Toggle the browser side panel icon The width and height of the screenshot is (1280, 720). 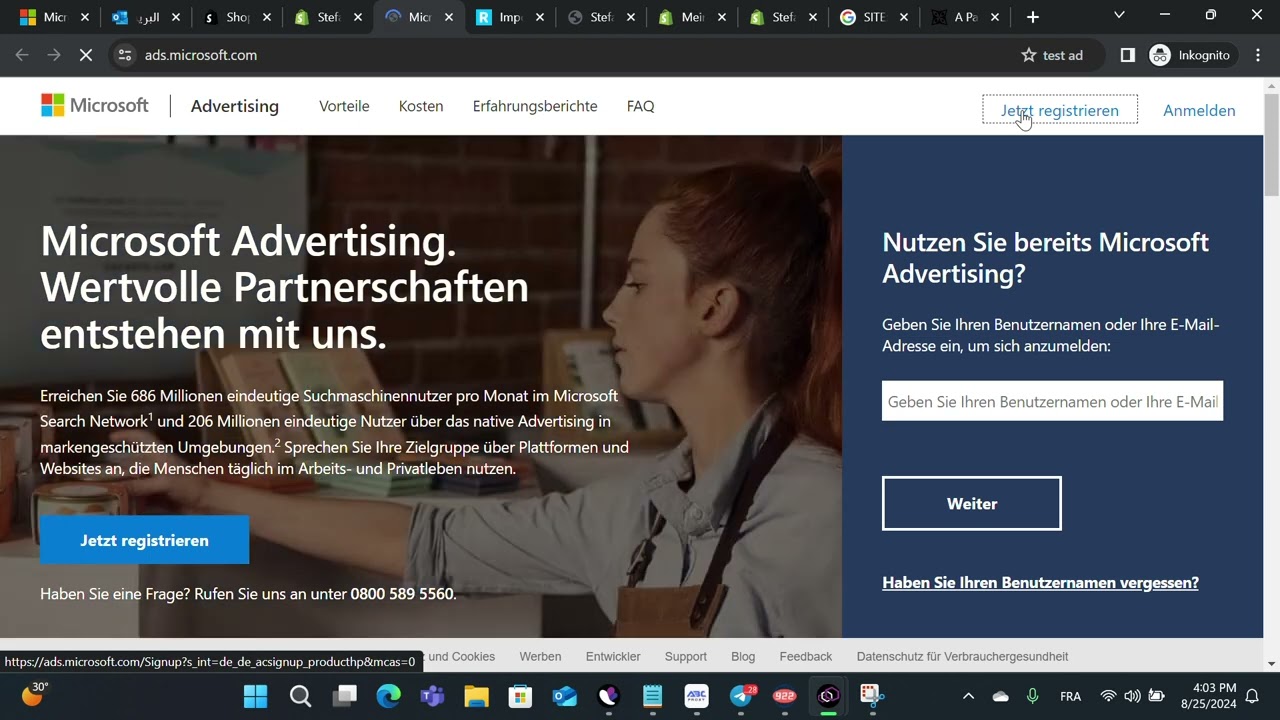tap(1128, 55)
